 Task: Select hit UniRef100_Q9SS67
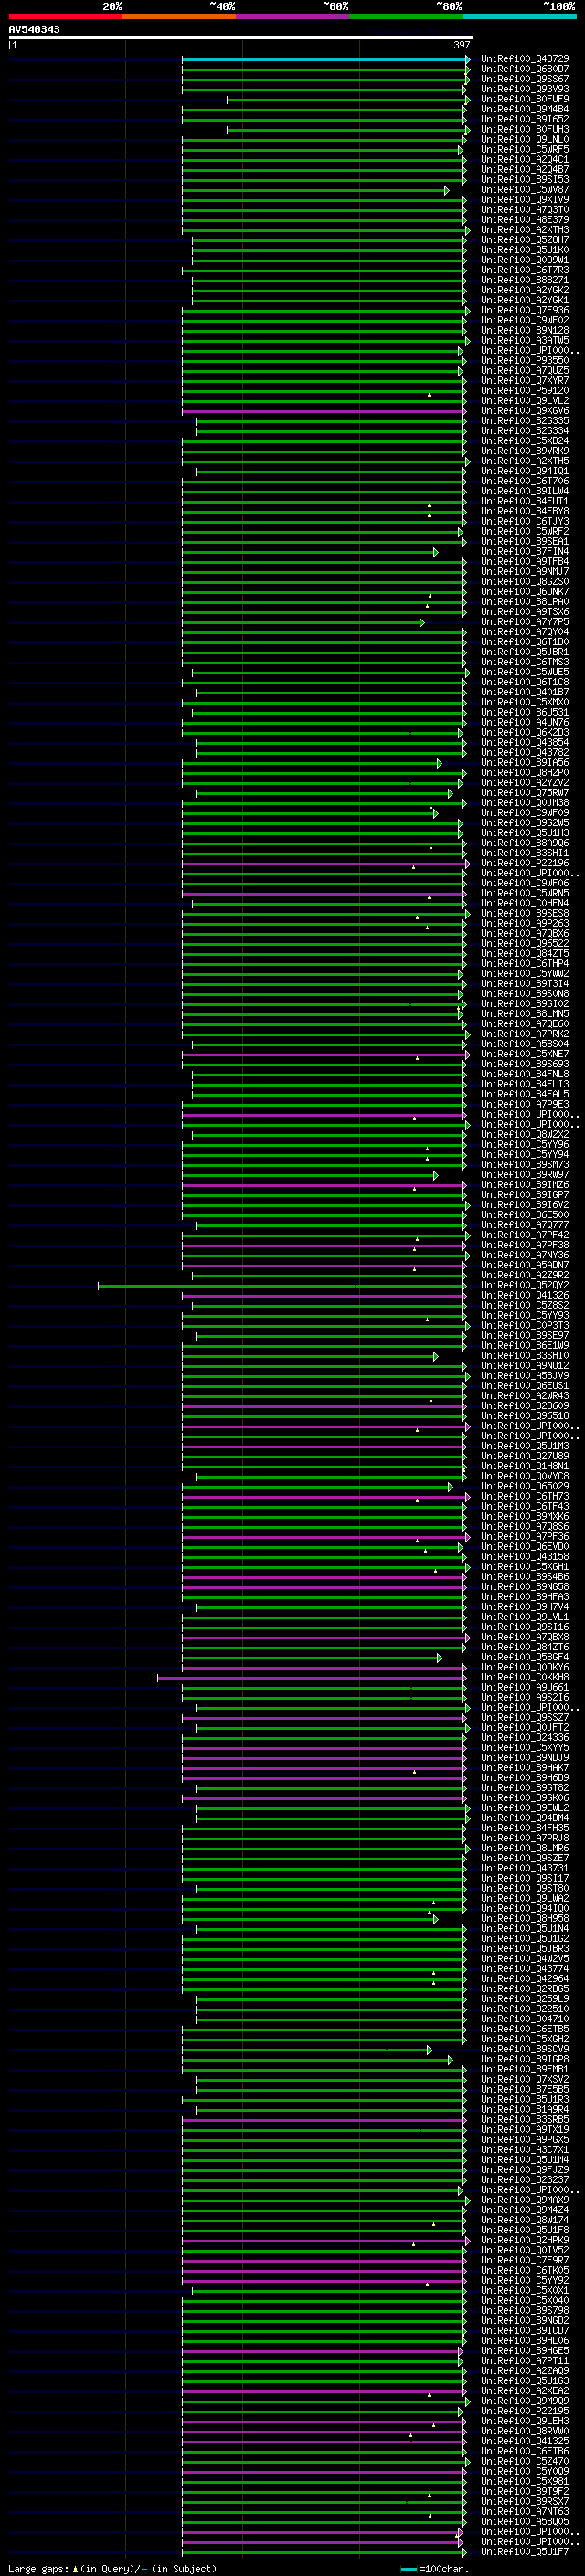coord(524,79)
